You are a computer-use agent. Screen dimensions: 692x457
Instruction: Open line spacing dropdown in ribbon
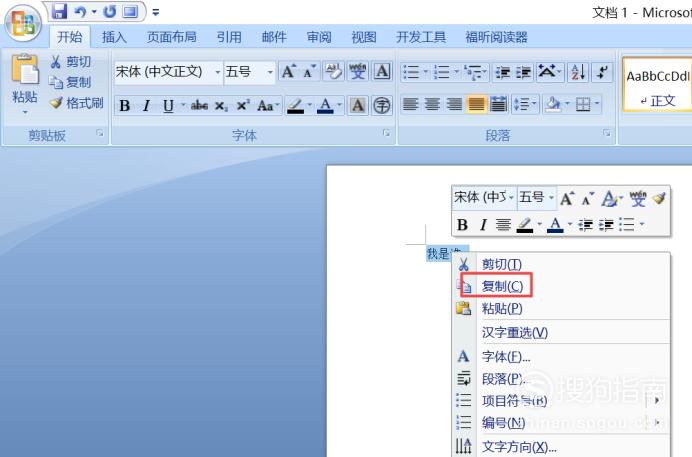(x=524, y=105)
